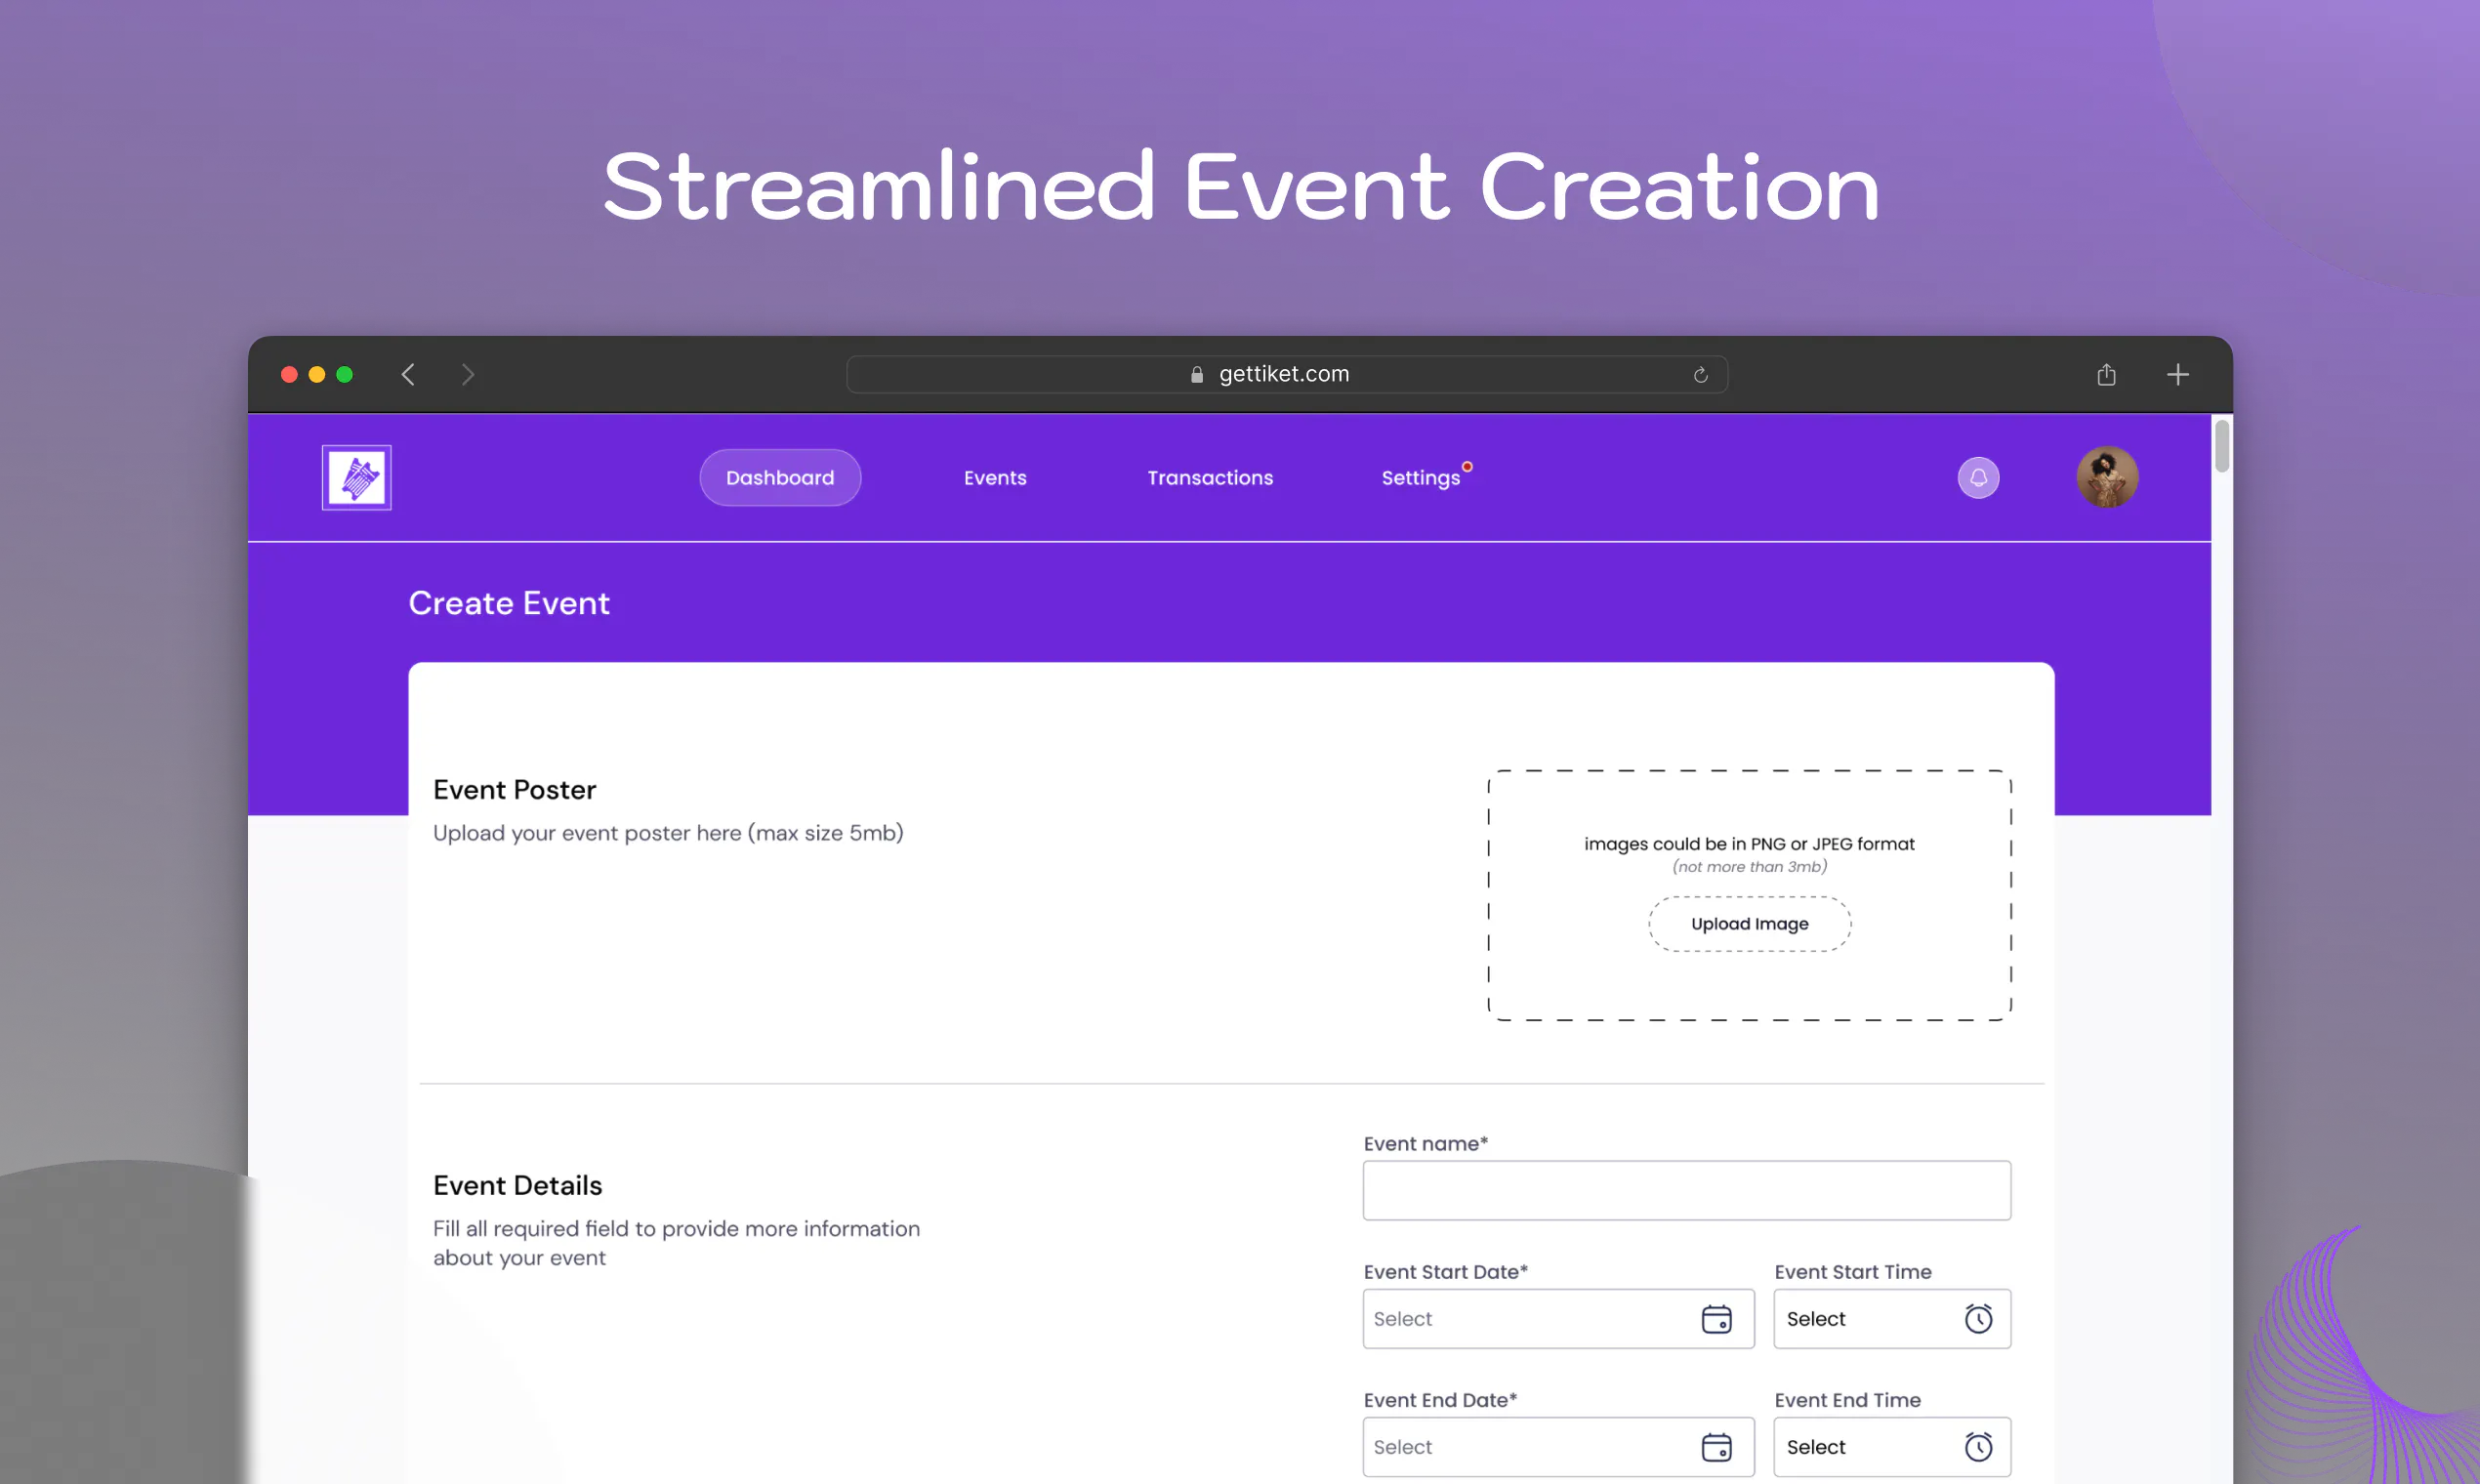Go to the Transactions tab
2480x1484 pixels.
coord(1210,478)
